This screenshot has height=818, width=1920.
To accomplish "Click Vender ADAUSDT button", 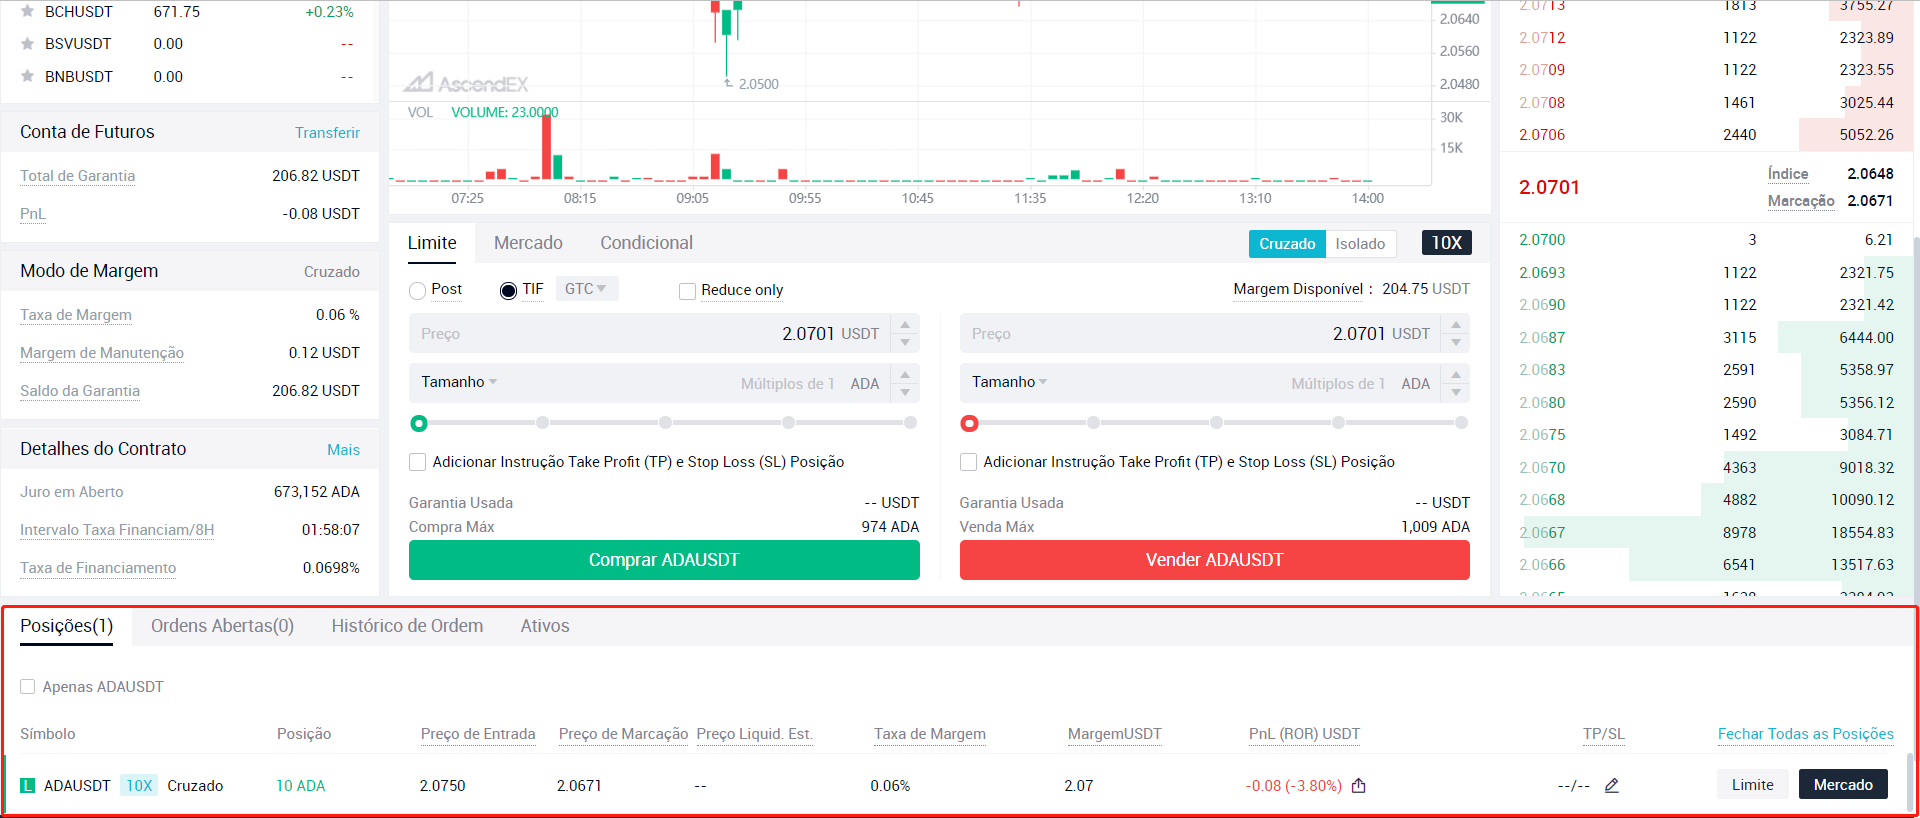I will click(x=1215, y=560).
